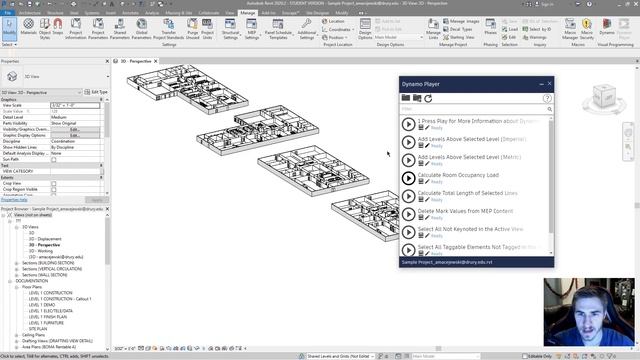
Task: Switch to the Annotate ribbon tab
Action: pos(130,13)
